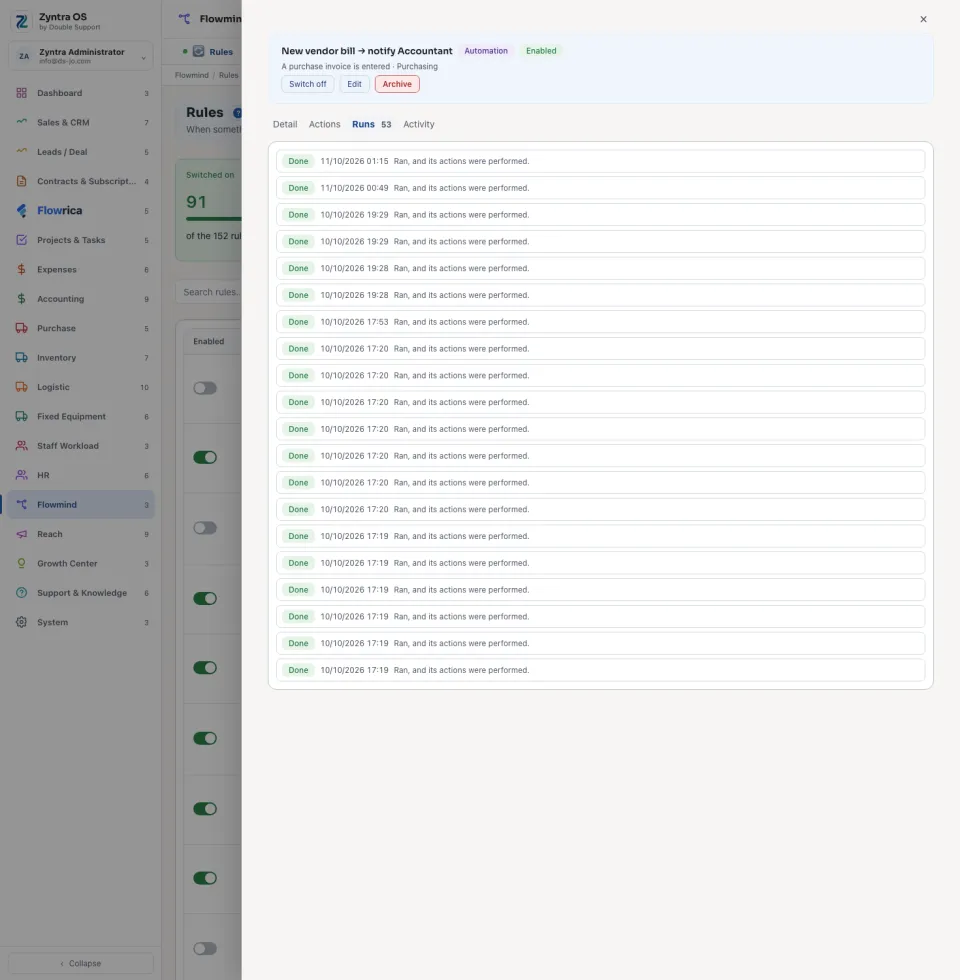Click the Zyntra OS logo icon
The image size is (960, 980).
click(x=22, y=21)
